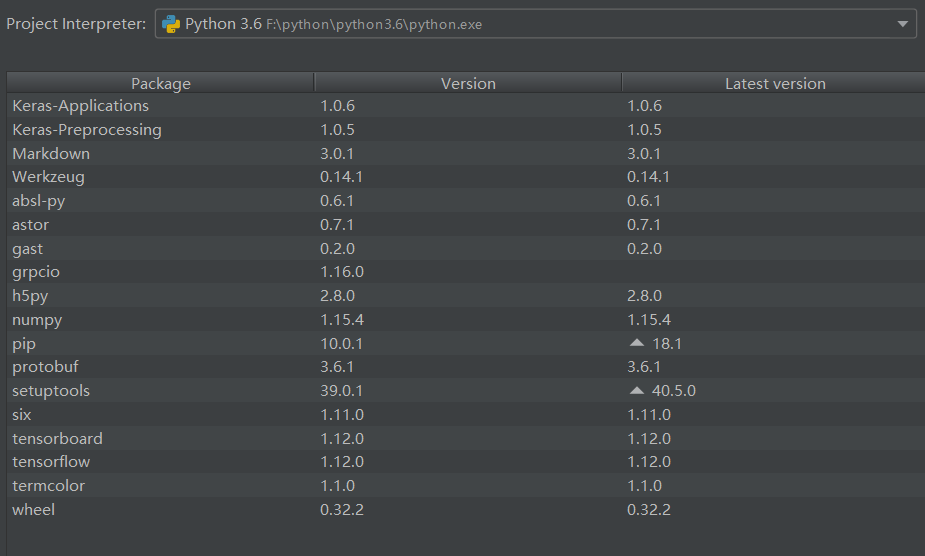Screen dimensions: 925x556
Task: Sort by Latest version column header
Action: click(x=775, y=83)
